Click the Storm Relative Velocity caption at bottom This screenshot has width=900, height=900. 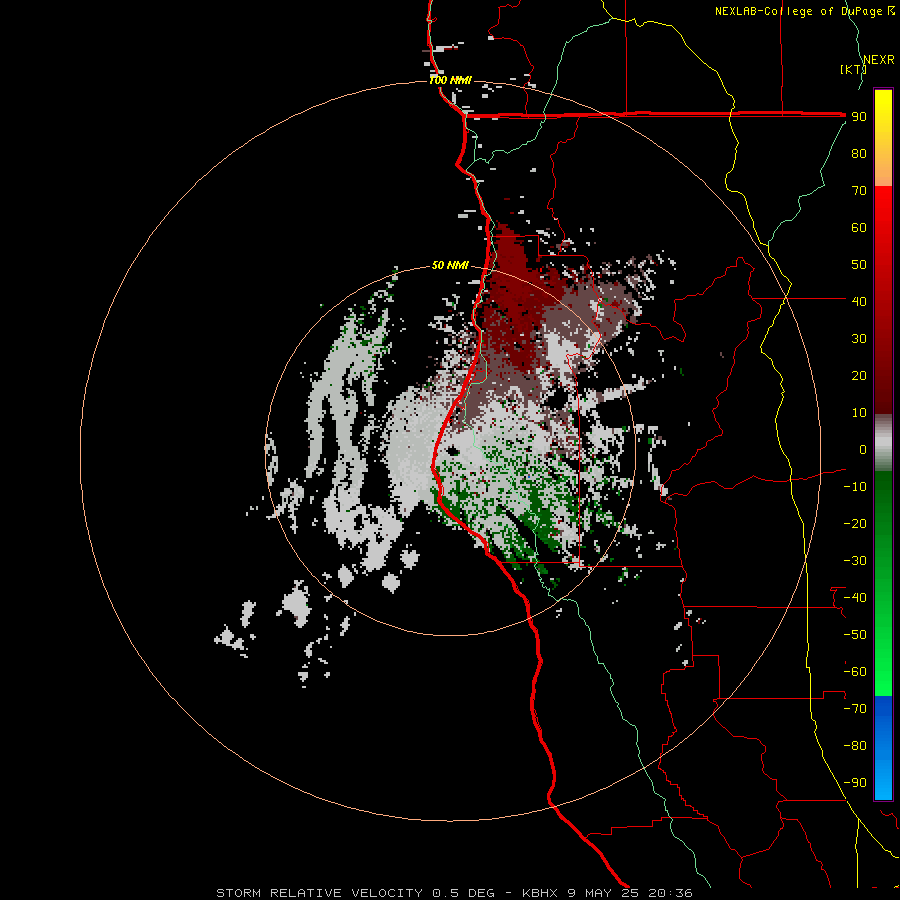(454, 893)
